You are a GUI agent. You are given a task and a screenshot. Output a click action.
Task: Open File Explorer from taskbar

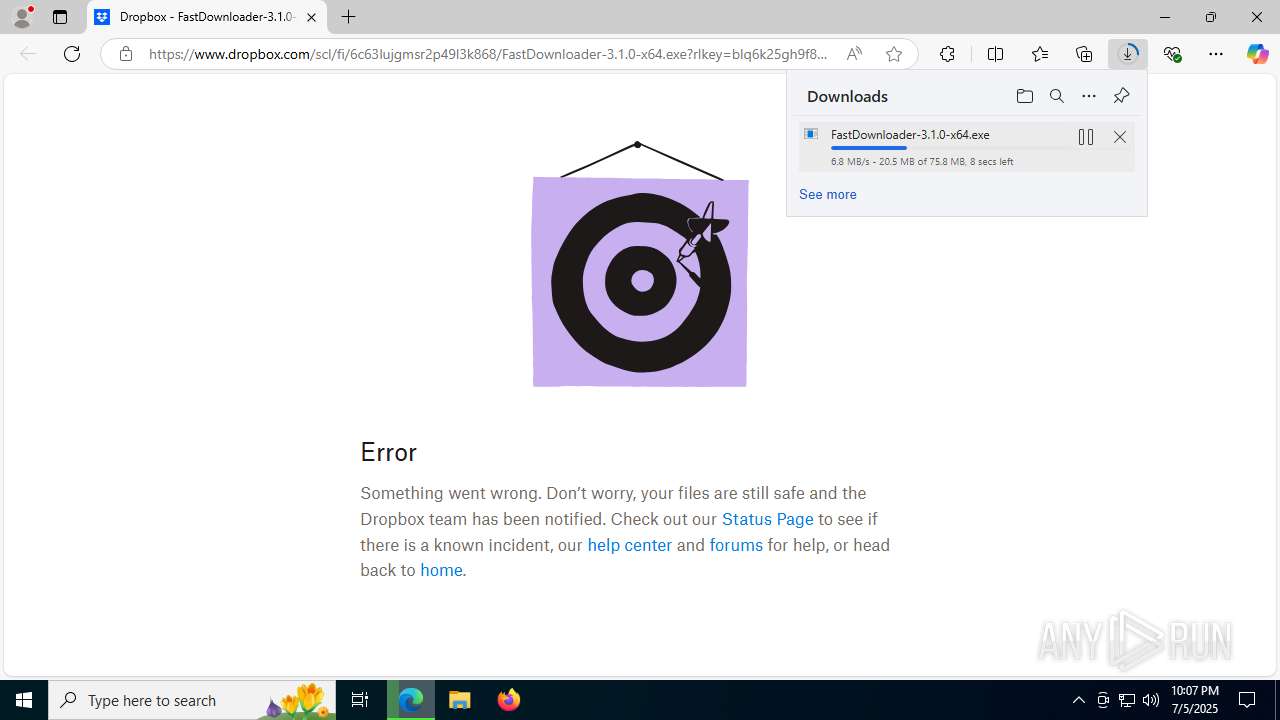[x=460, y=700]
